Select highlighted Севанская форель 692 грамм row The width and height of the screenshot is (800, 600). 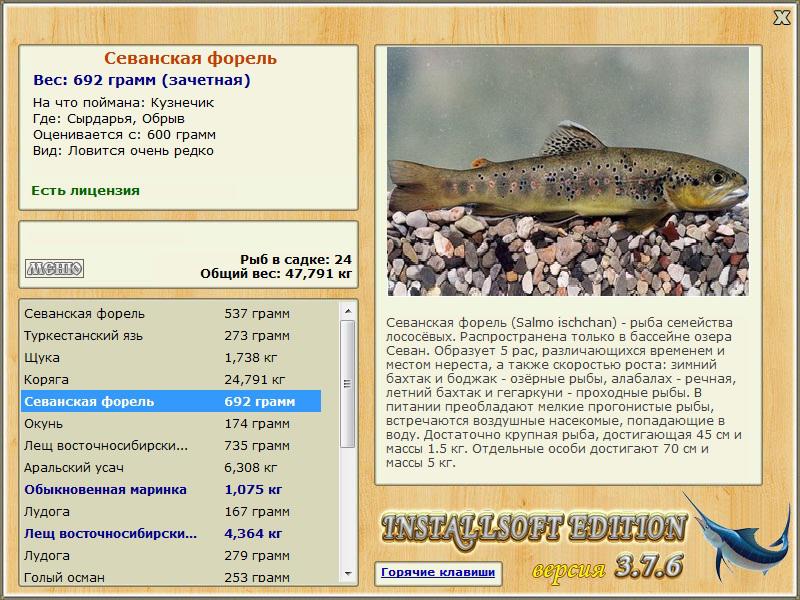tap(171, 402)
